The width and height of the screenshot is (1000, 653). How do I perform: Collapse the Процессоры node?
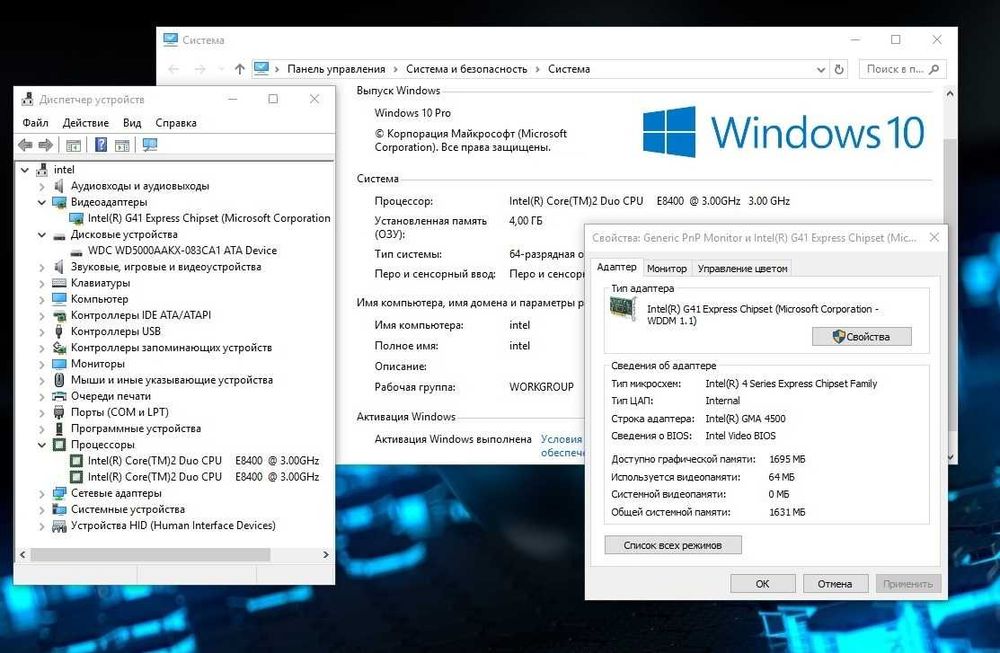[41, 444]
